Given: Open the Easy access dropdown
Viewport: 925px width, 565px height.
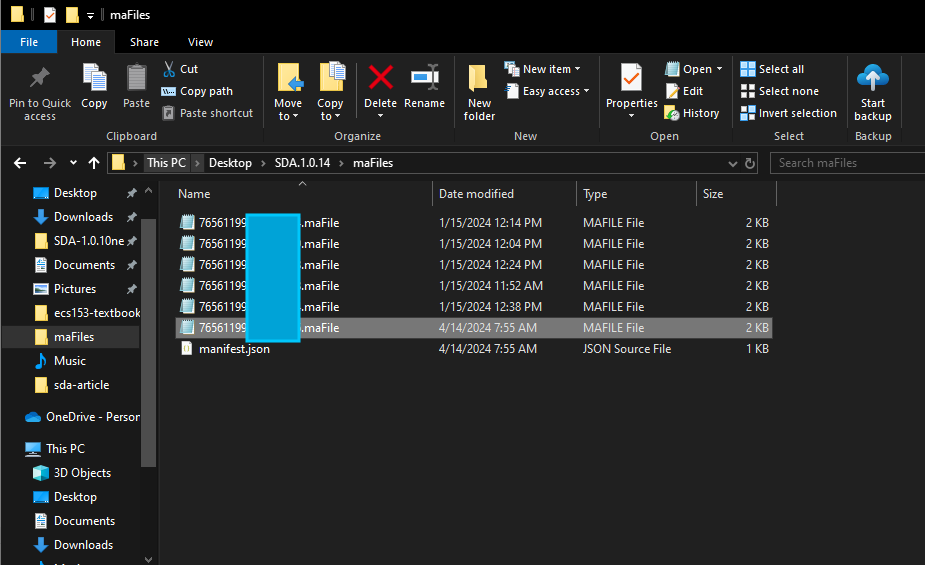Looking at the screenshot, I should (x=547, y=91).
